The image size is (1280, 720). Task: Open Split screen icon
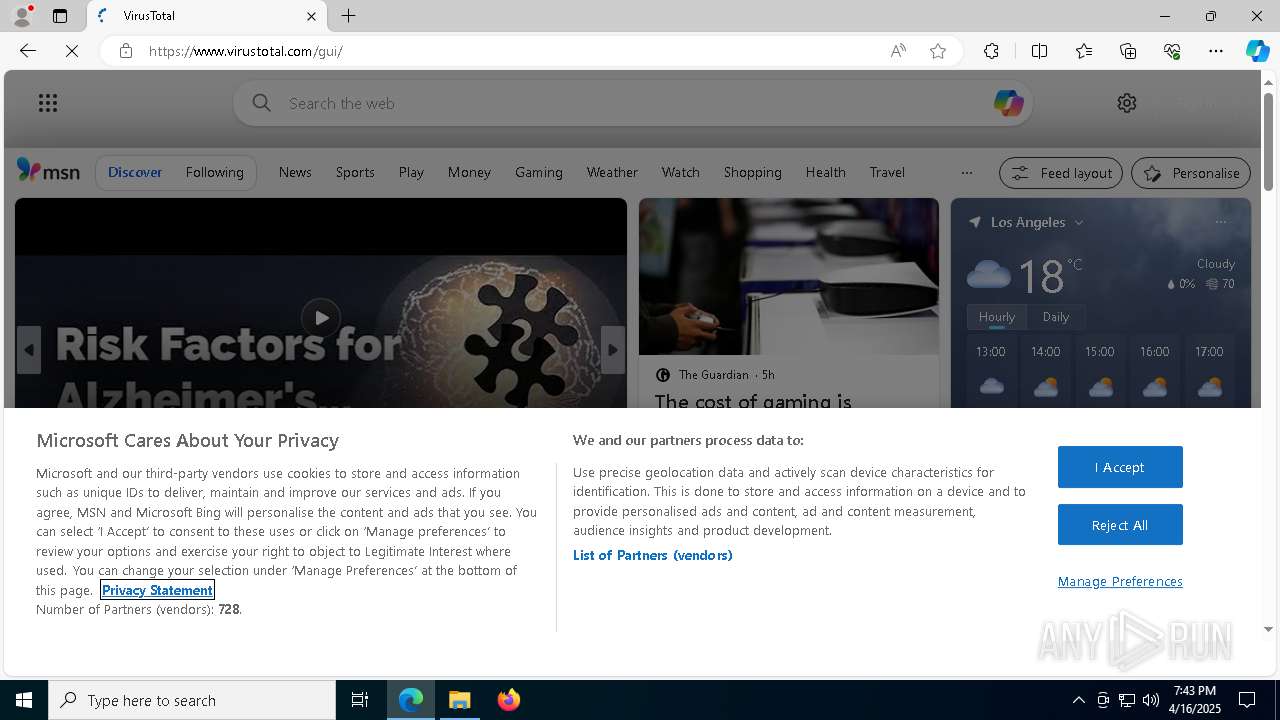point(1039,51)
